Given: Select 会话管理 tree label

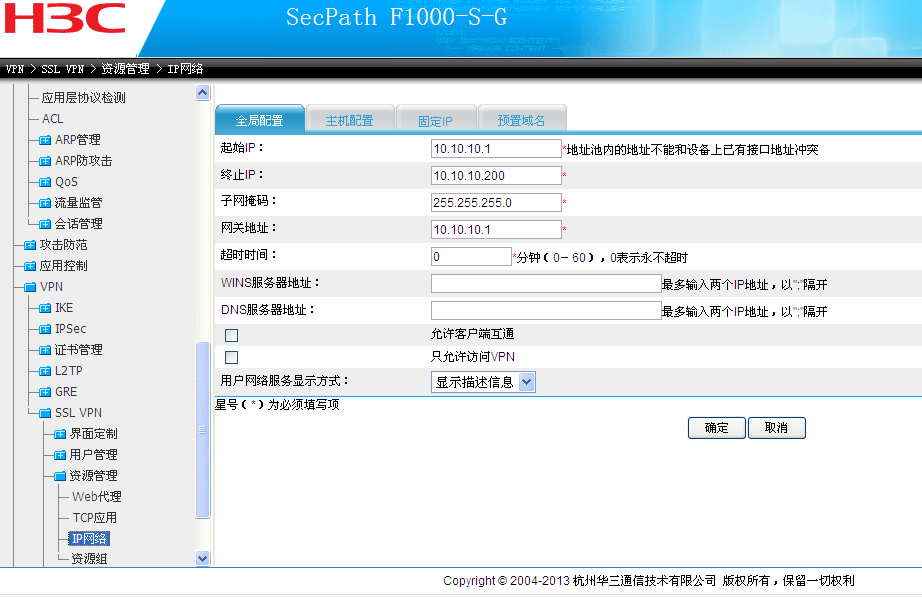Looking at the screenshot, I should 79,224.
